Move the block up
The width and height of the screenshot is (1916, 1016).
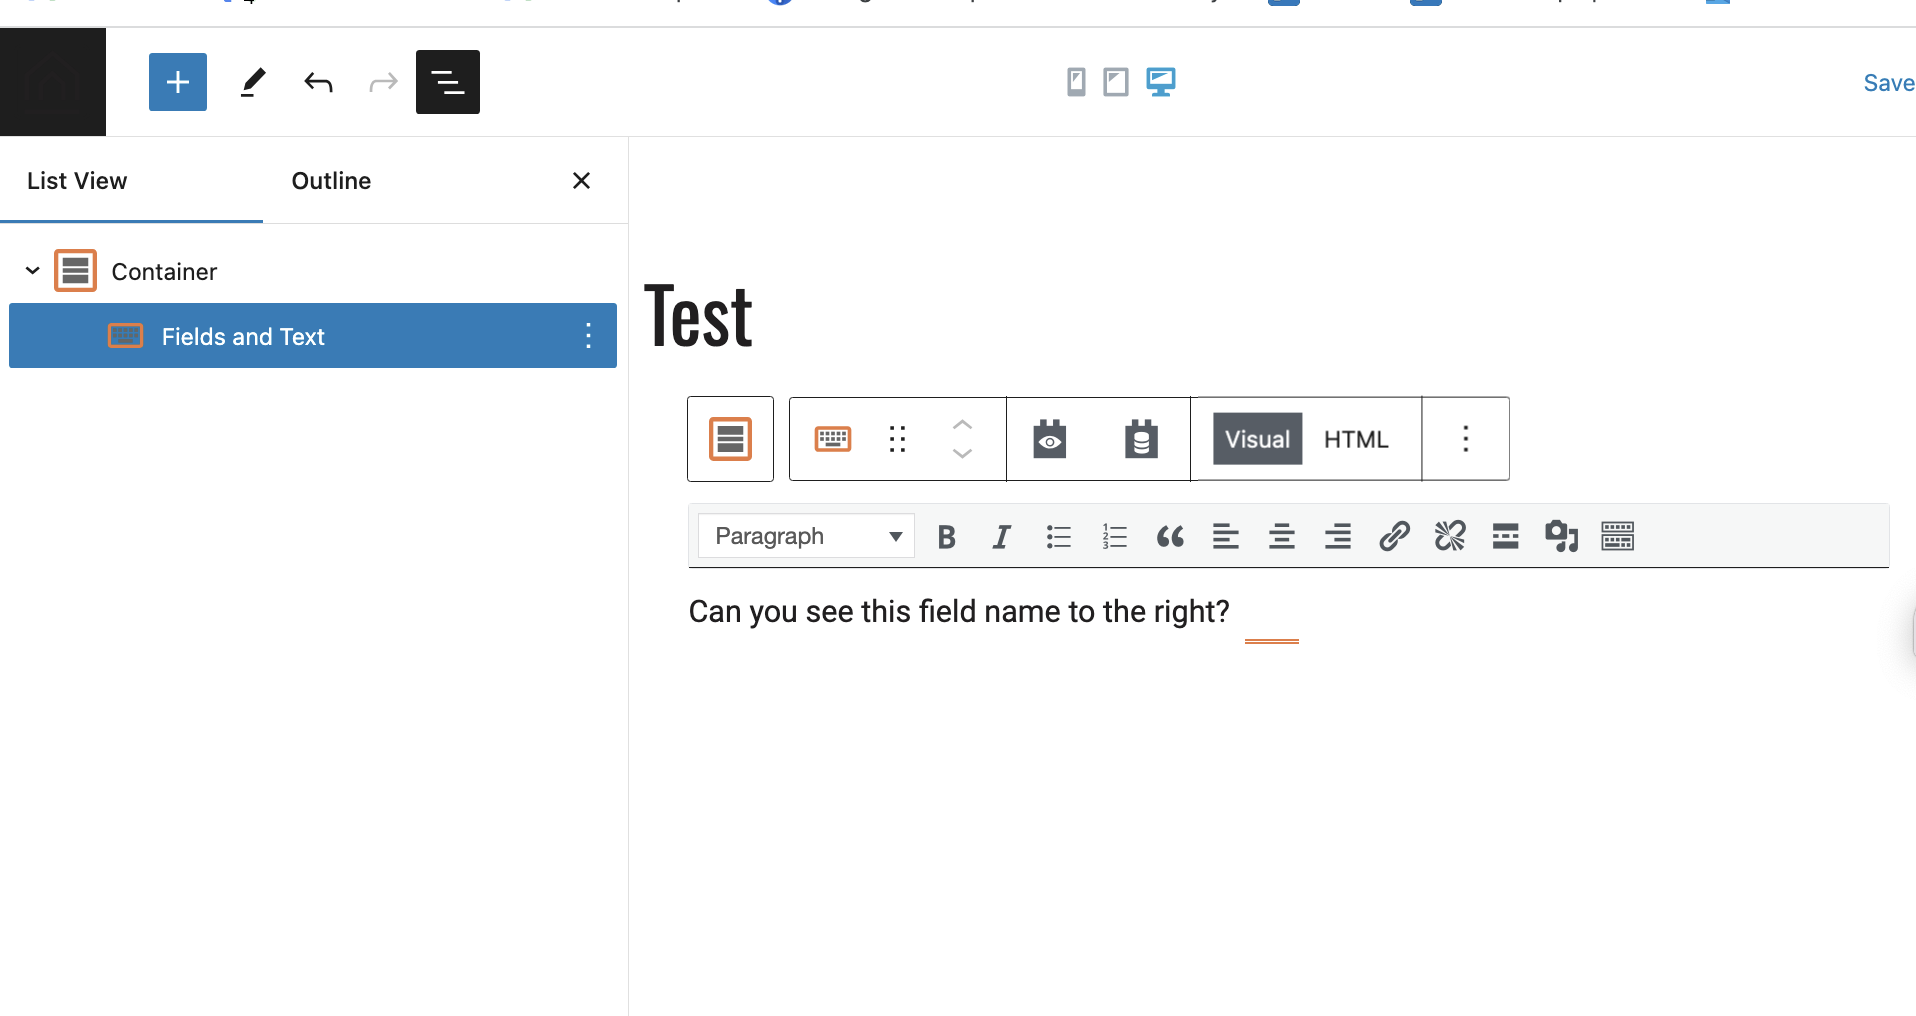tap(962, 425)
